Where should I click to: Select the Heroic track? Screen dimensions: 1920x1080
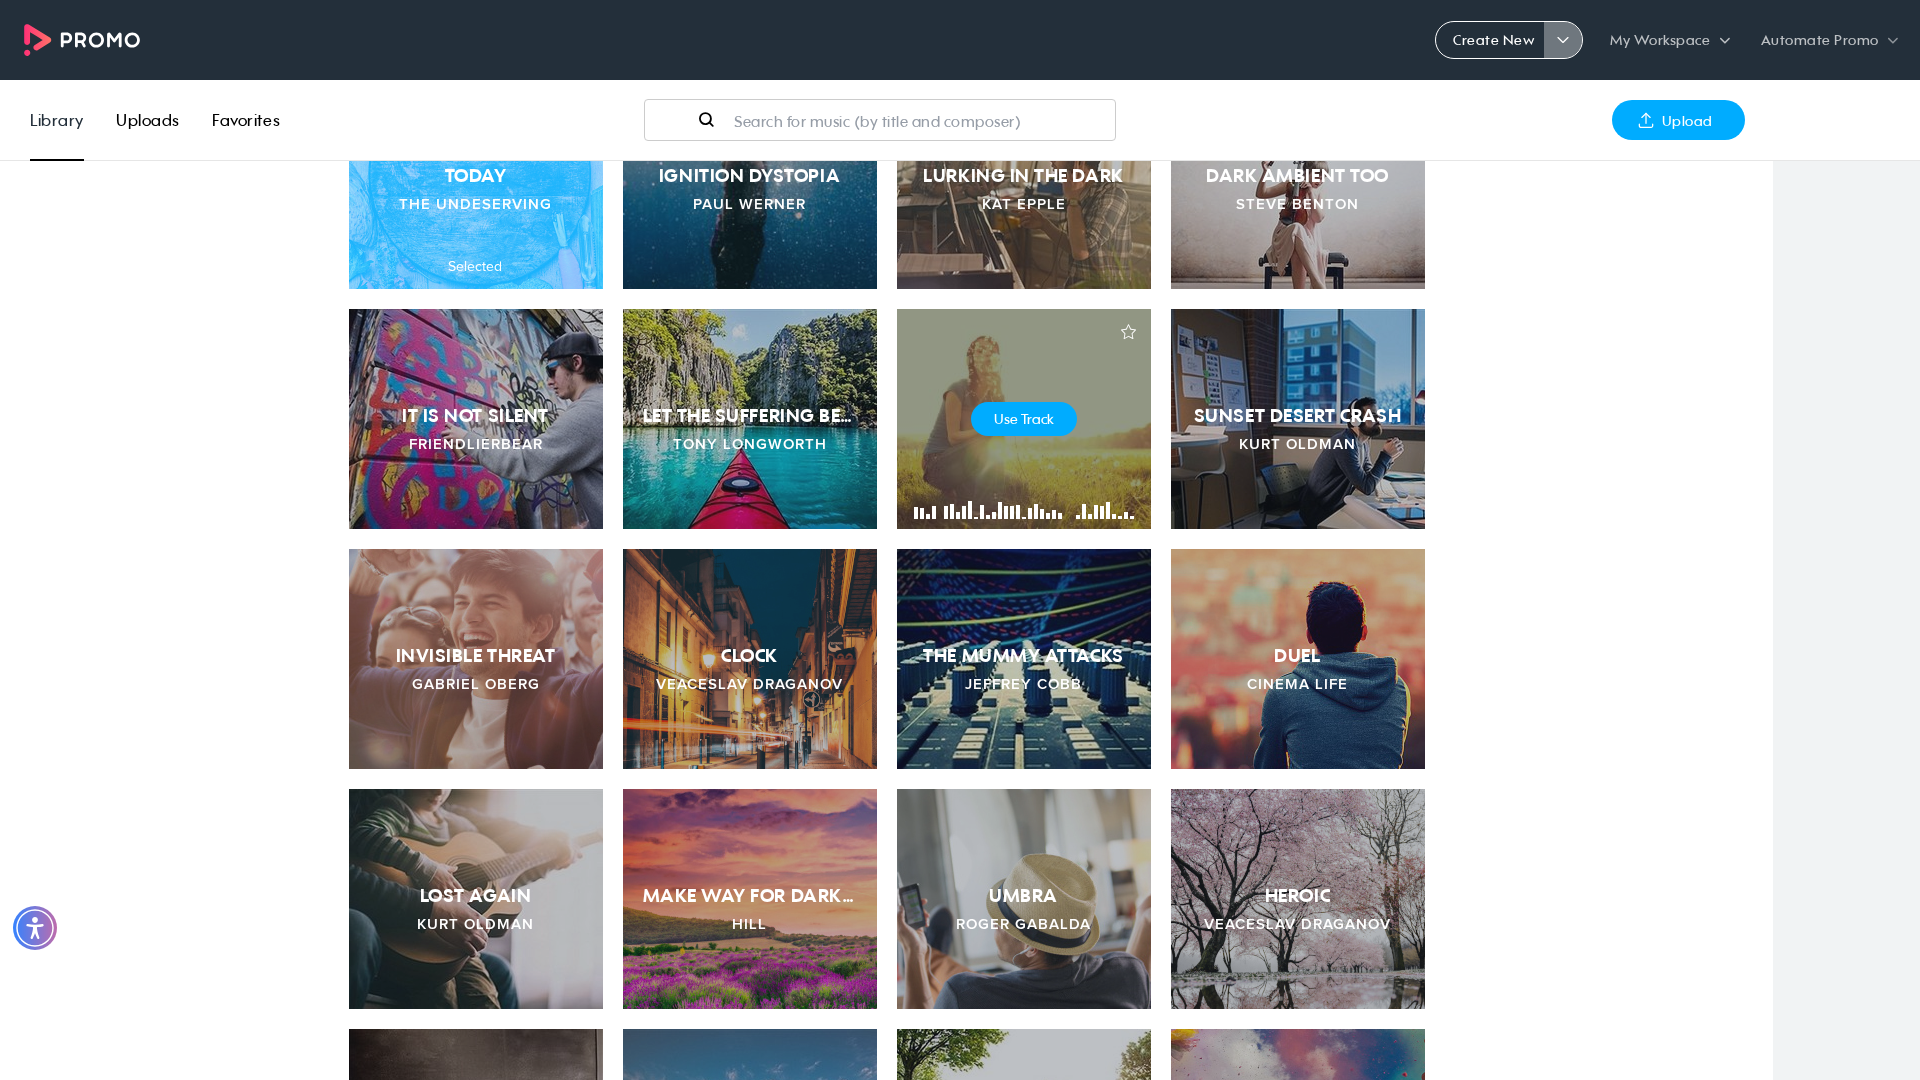(1298, 899)
